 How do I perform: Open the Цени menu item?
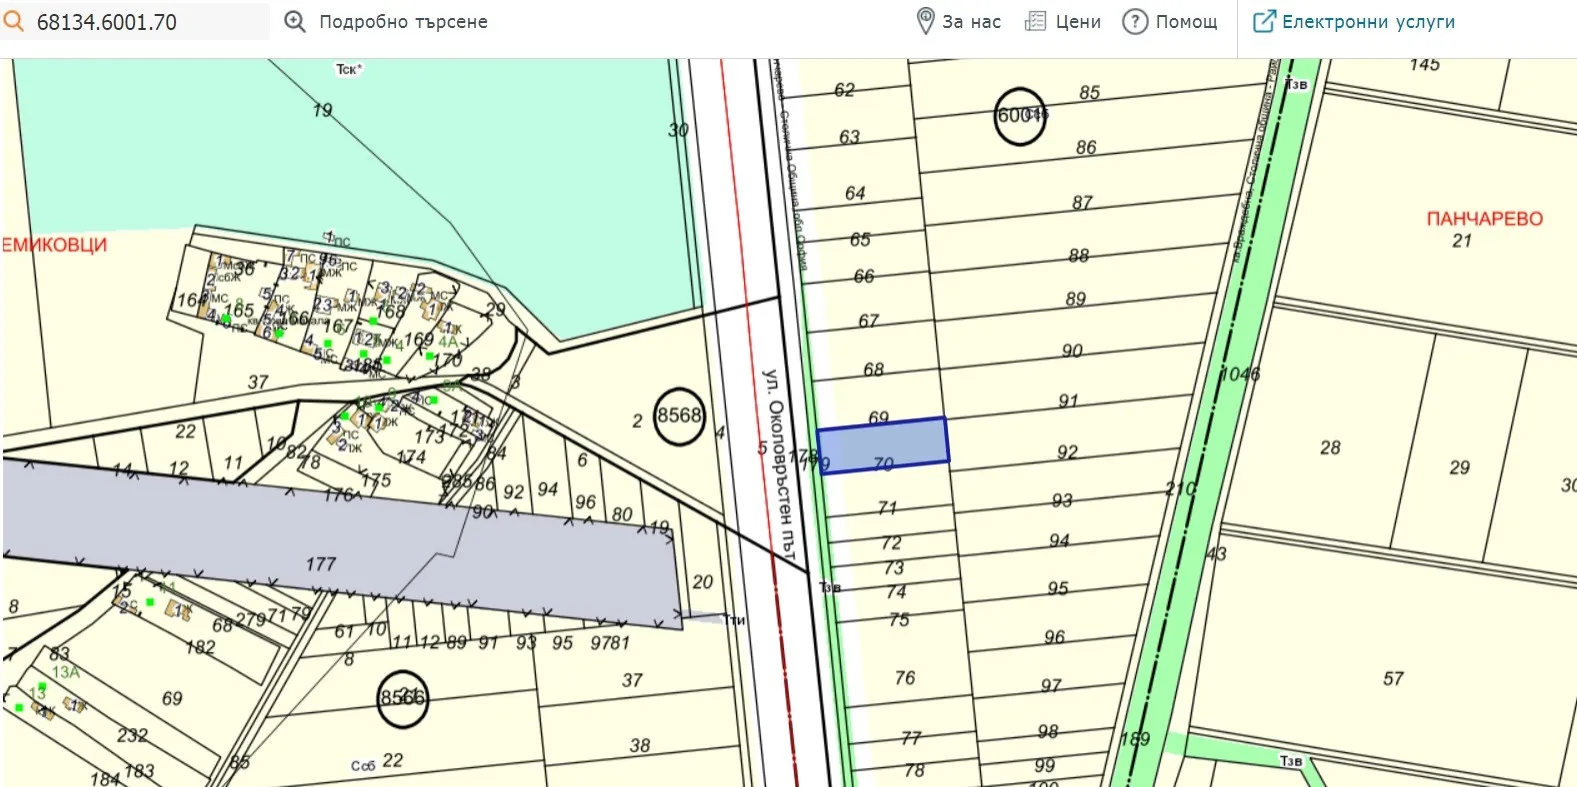point(1078,22)
